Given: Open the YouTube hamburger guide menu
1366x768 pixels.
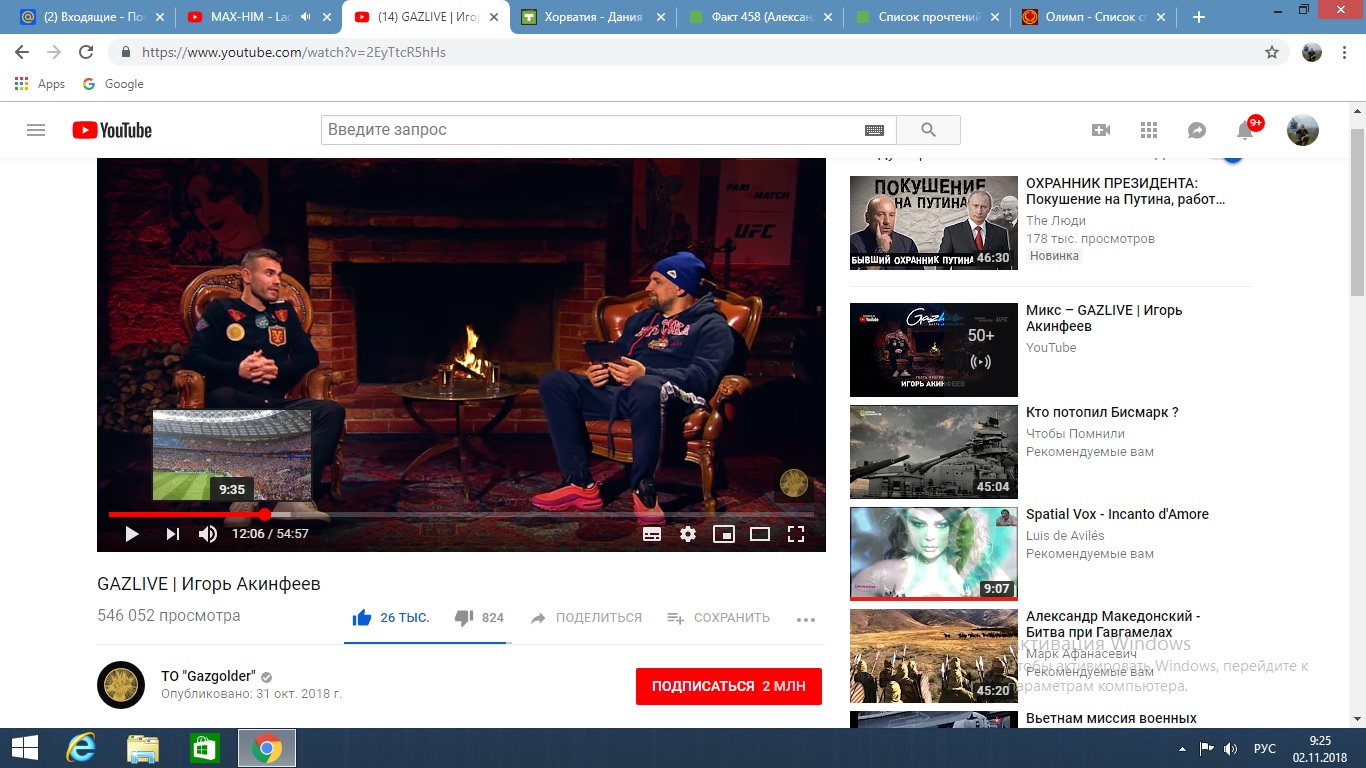Looking at the screenshot, I should (36, 130).
